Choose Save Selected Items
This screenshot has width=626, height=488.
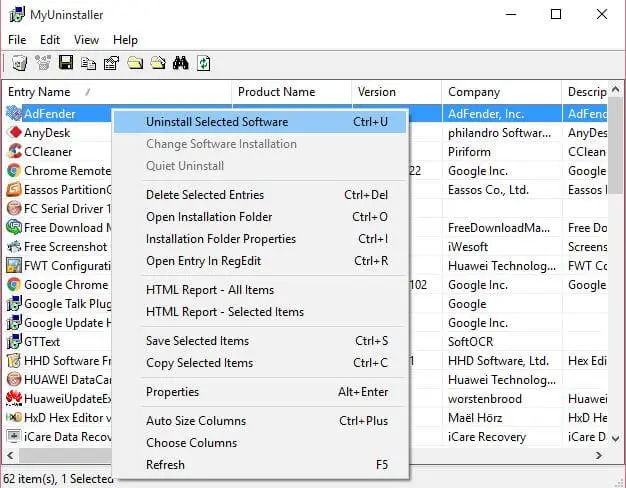(260, 341)
